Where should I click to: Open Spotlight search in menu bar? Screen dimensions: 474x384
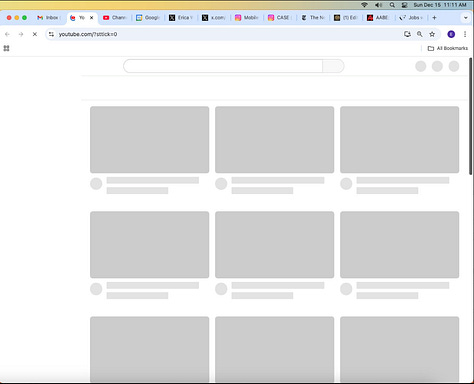click(392, 5)
